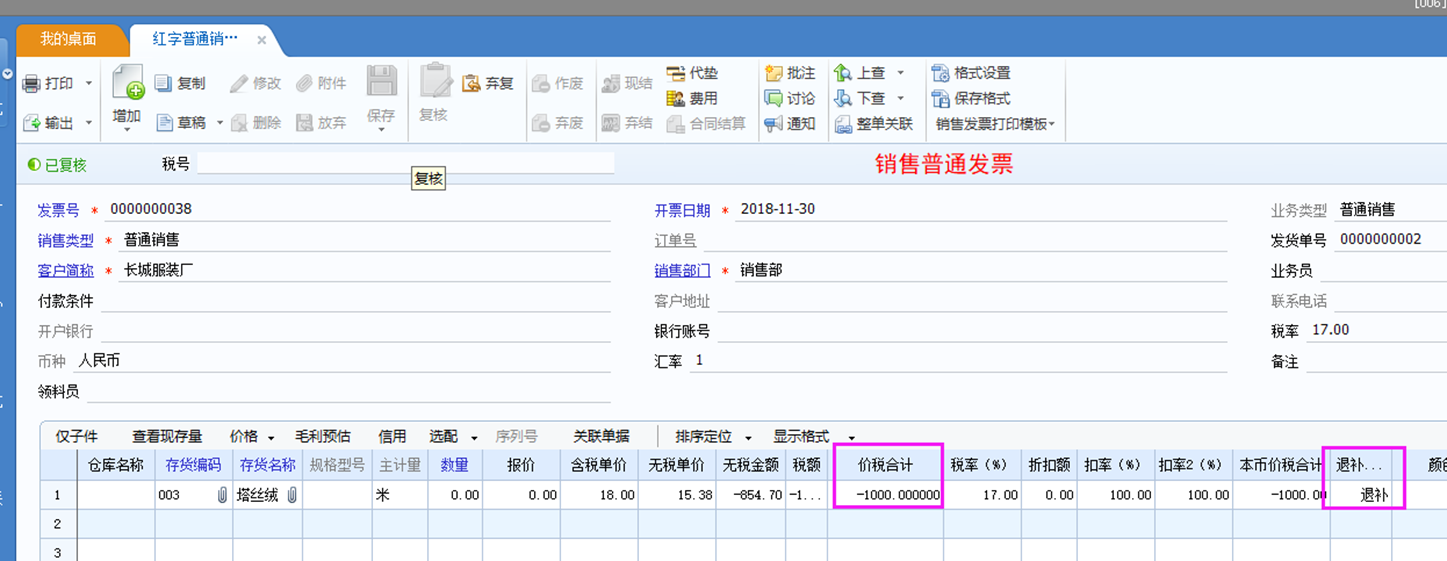Click the 代垫 advance payment icon

pyautogui.click(x=676, y=73)
